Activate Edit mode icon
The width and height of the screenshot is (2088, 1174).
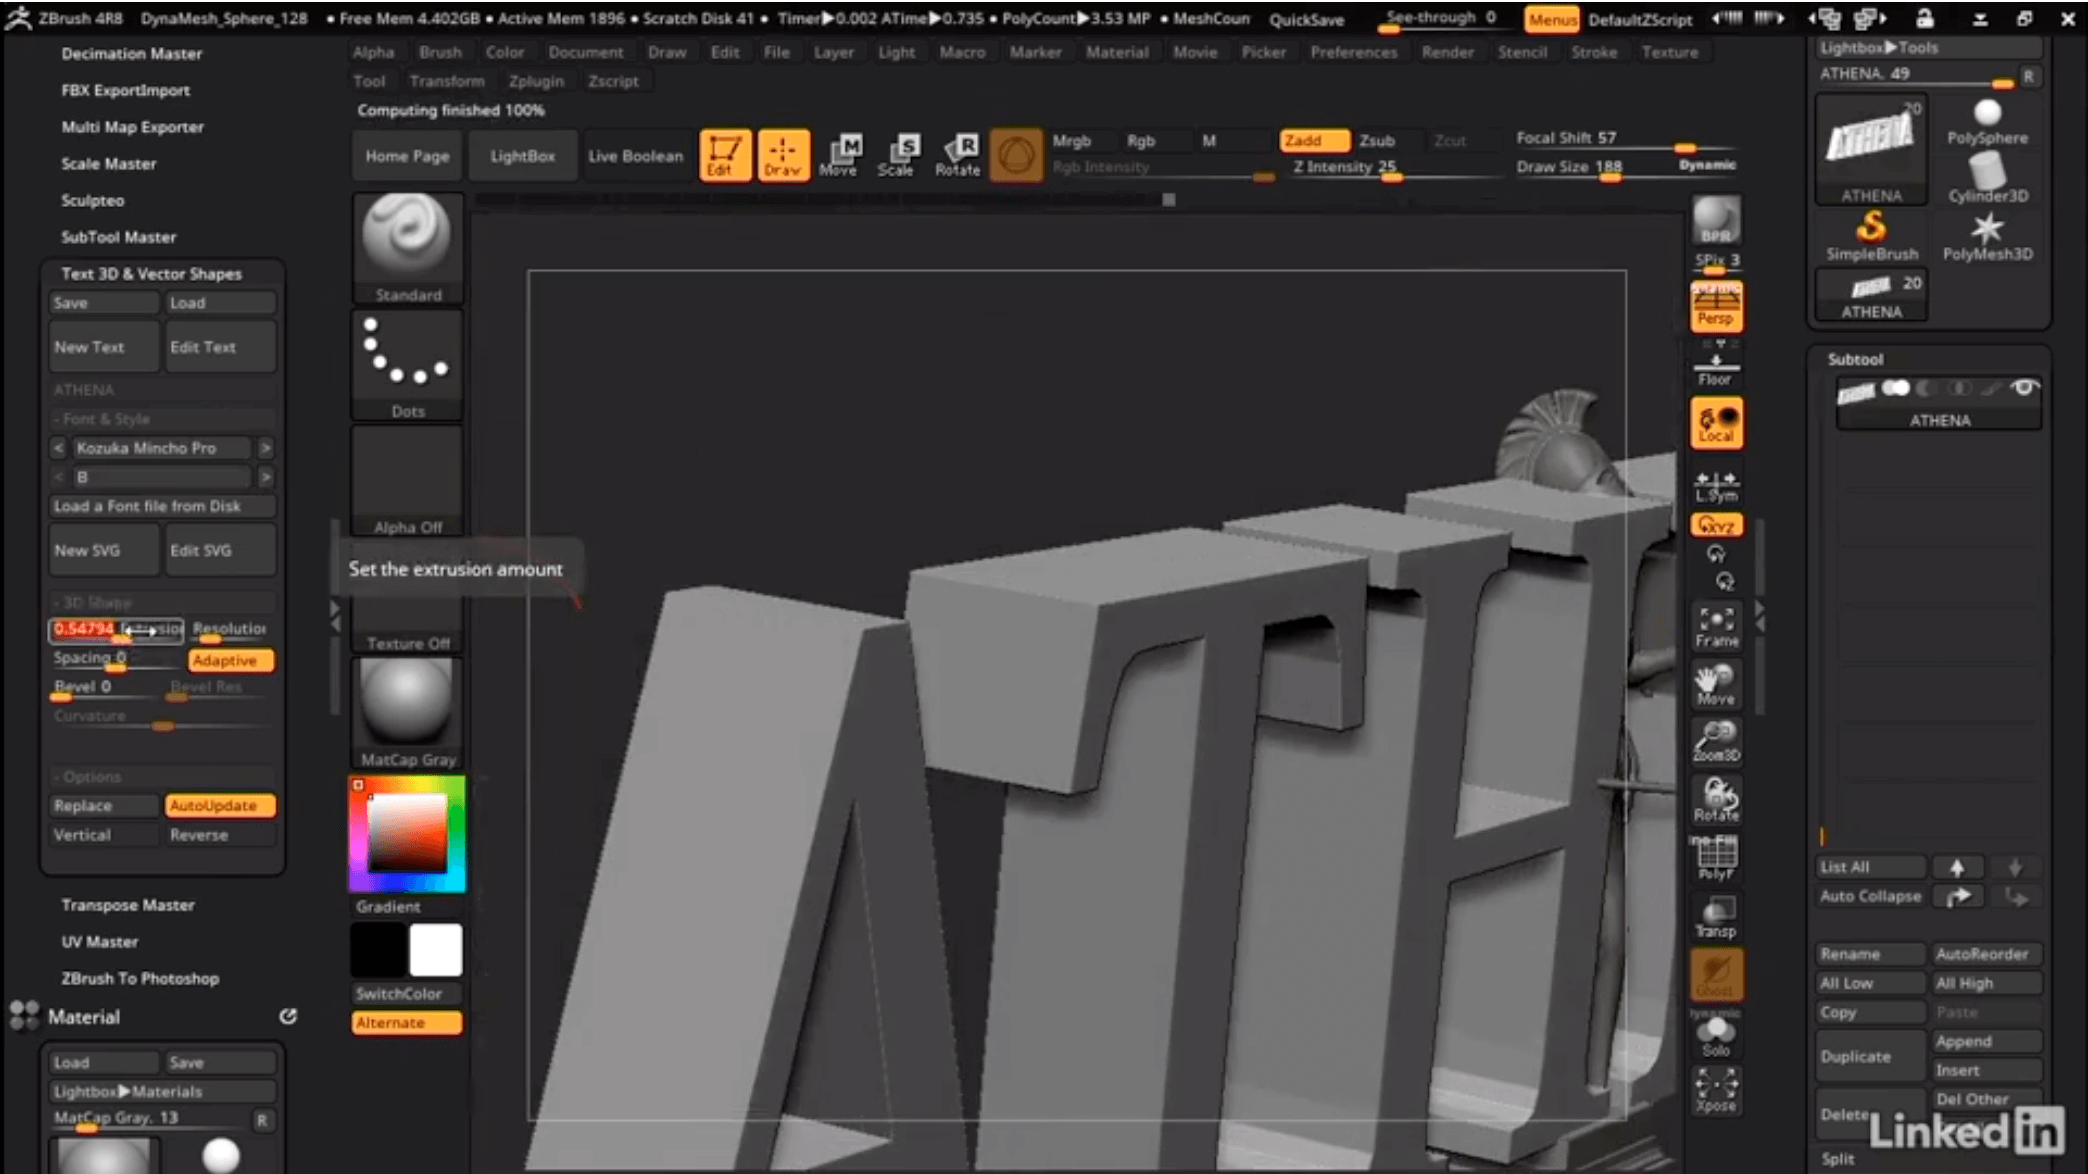click(x=725, y=156)
